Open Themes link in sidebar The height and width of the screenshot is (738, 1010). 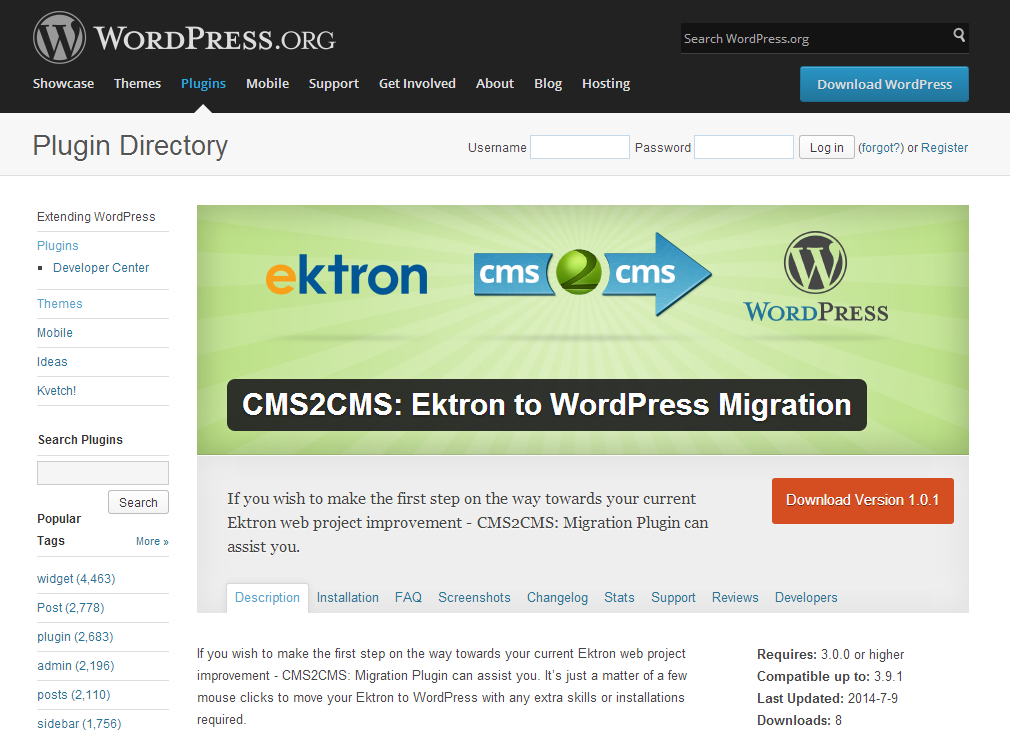tap(60, 304)
